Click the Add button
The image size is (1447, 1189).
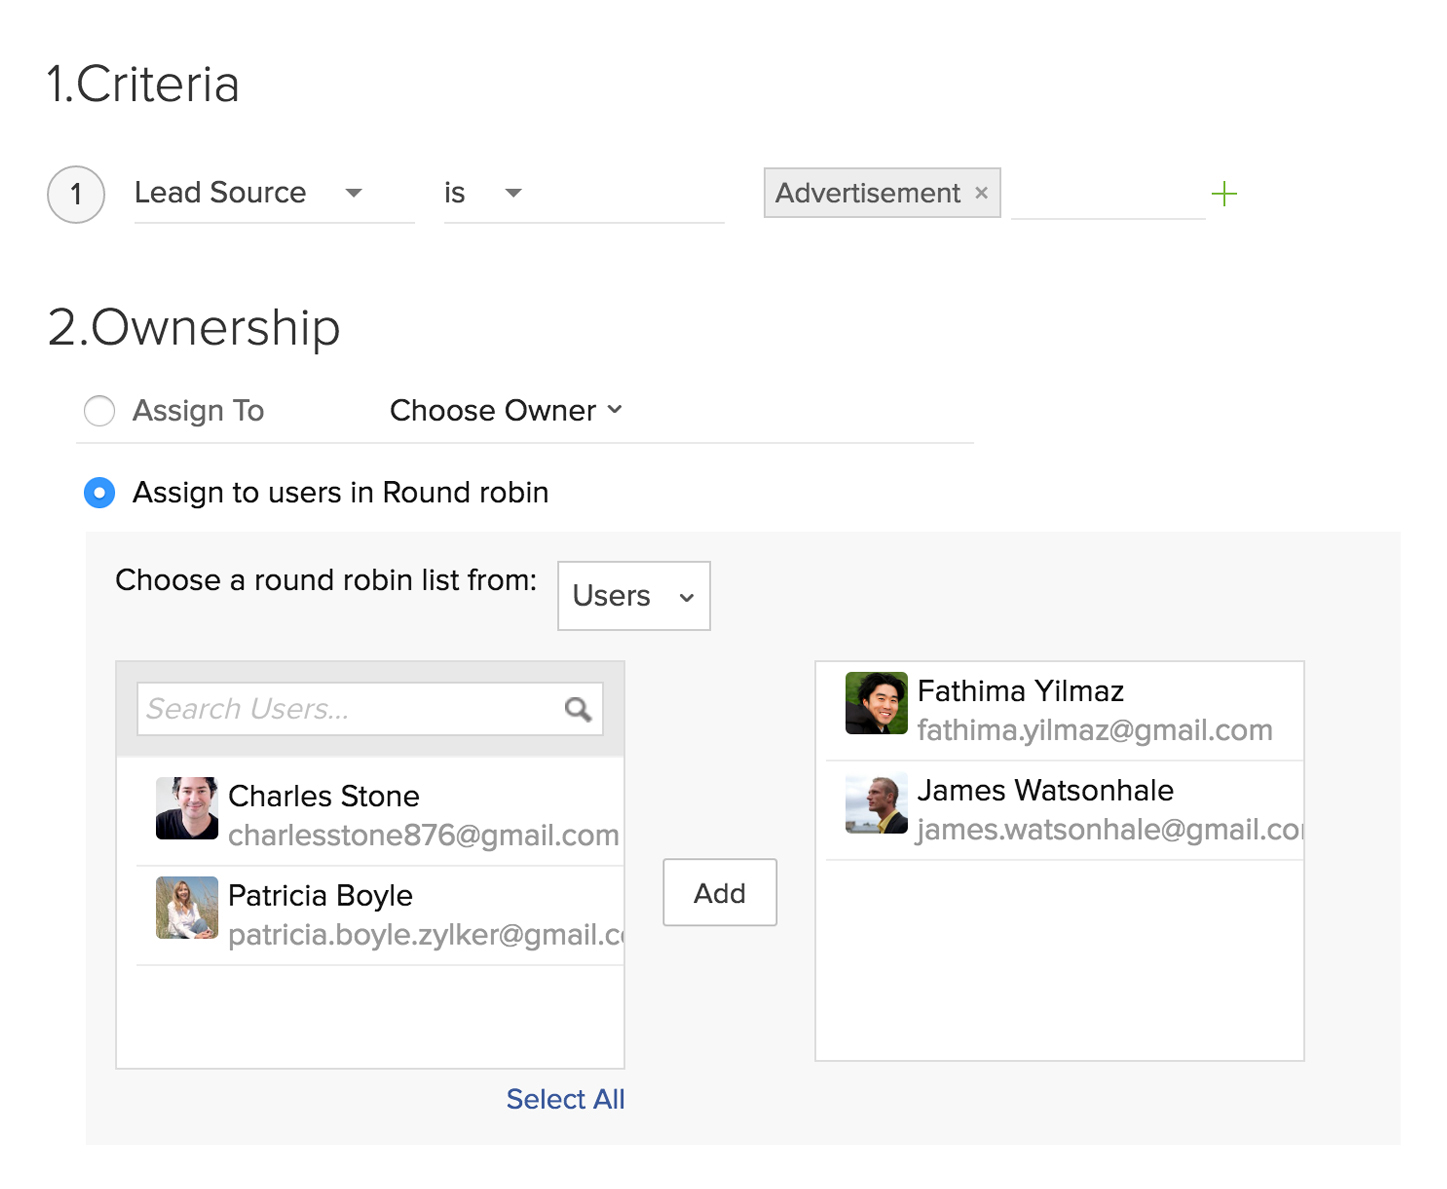click(719, 892)
